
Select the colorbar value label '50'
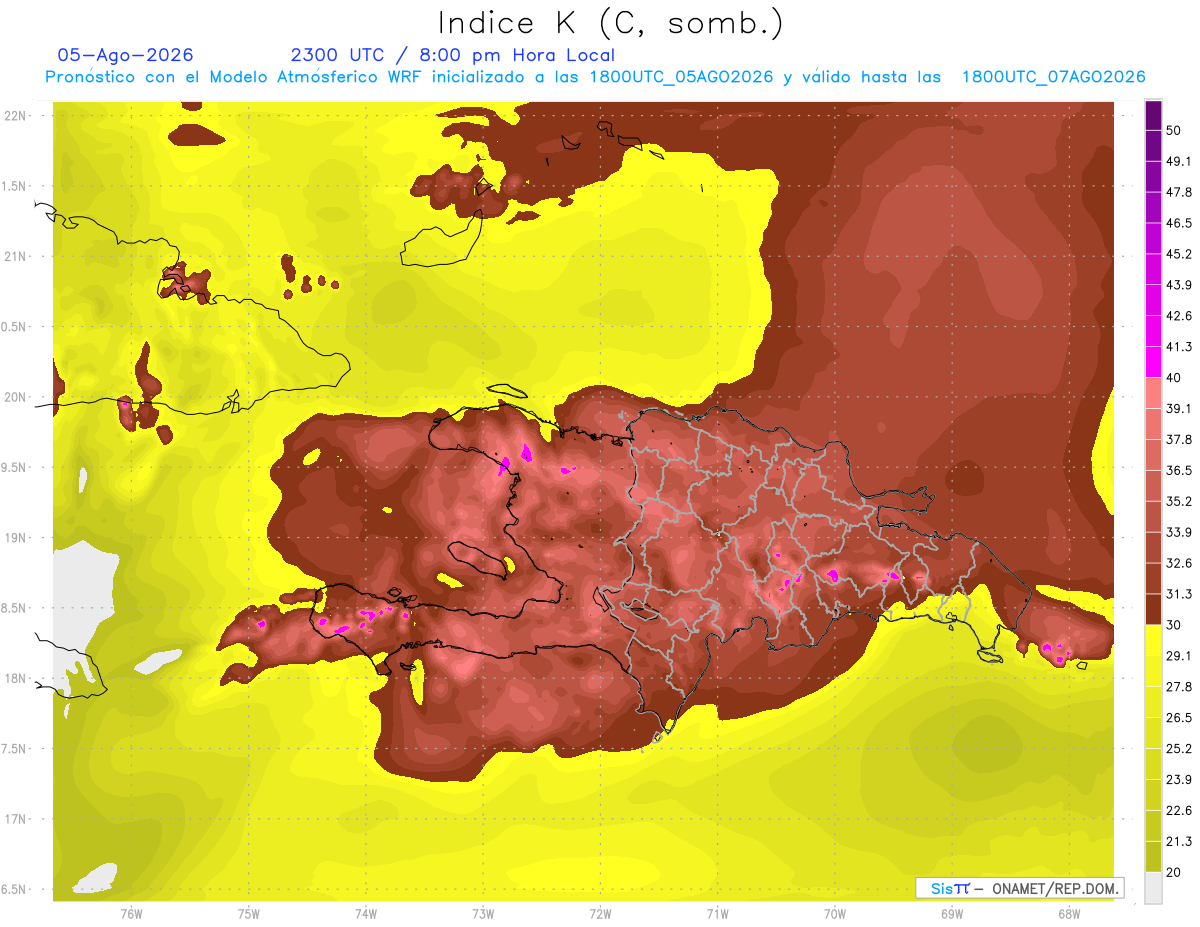tap(1175, 130)
